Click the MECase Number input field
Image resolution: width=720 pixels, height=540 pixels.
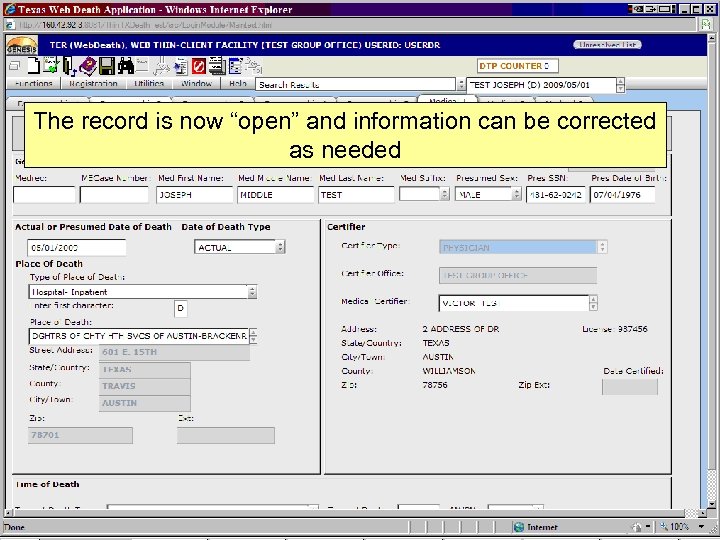point(114,195)
